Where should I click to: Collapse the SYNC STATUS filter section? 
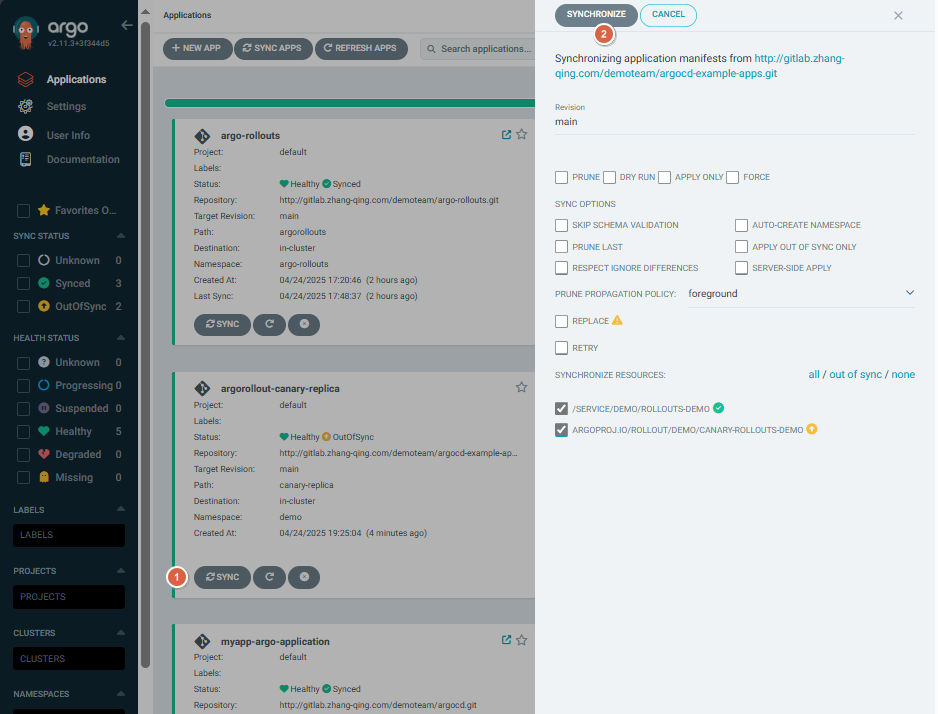pyautogui.click(x=121, y=236)
